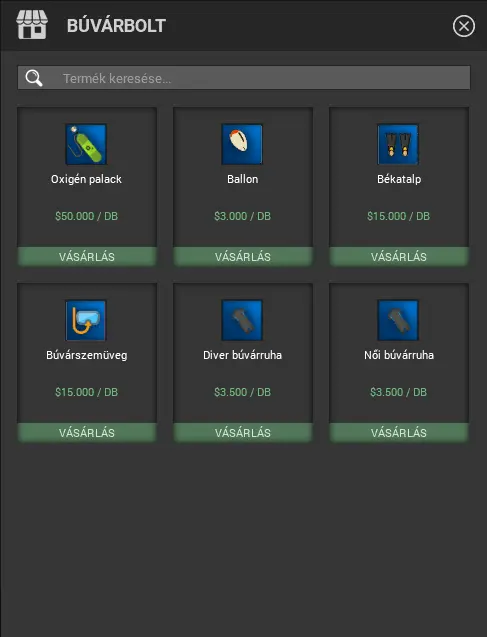Focus the Termék keresése search field
This screenshot has height=637, width=487.
tap(244, 78)
